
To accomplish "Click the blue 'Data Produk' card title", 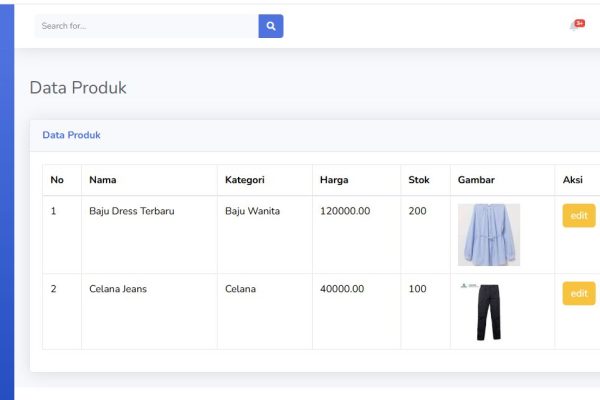I will pyautogui.click(x=71, y=135).
